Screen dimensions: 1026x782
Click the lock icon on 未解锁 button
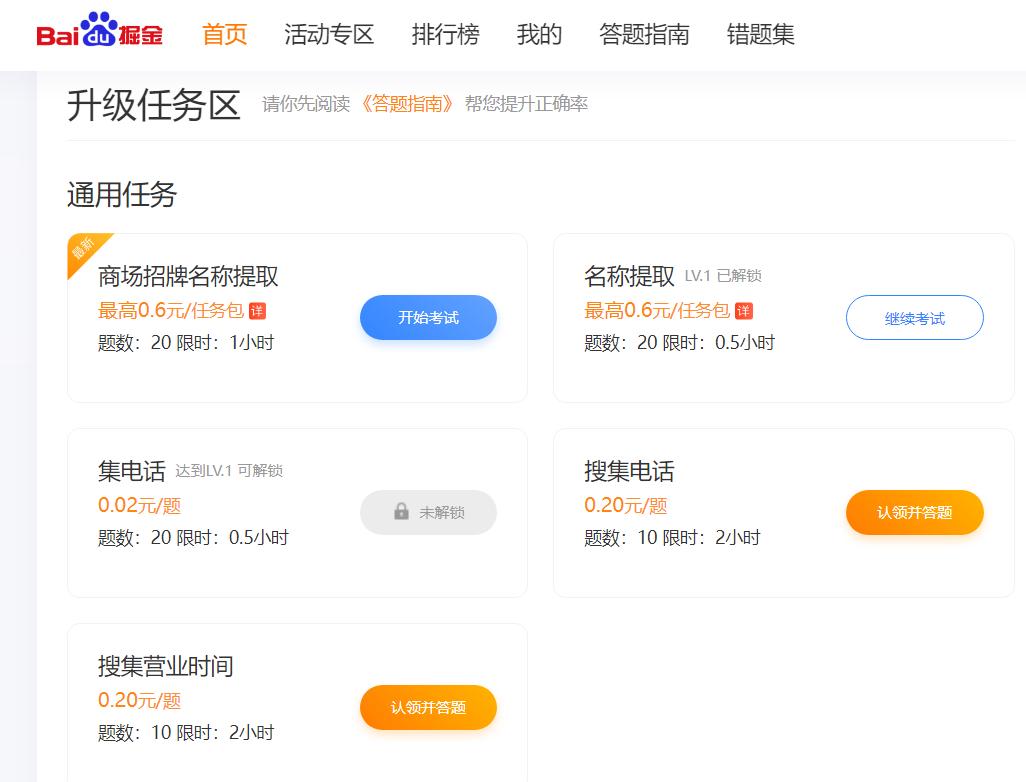(x=402, y=512)
